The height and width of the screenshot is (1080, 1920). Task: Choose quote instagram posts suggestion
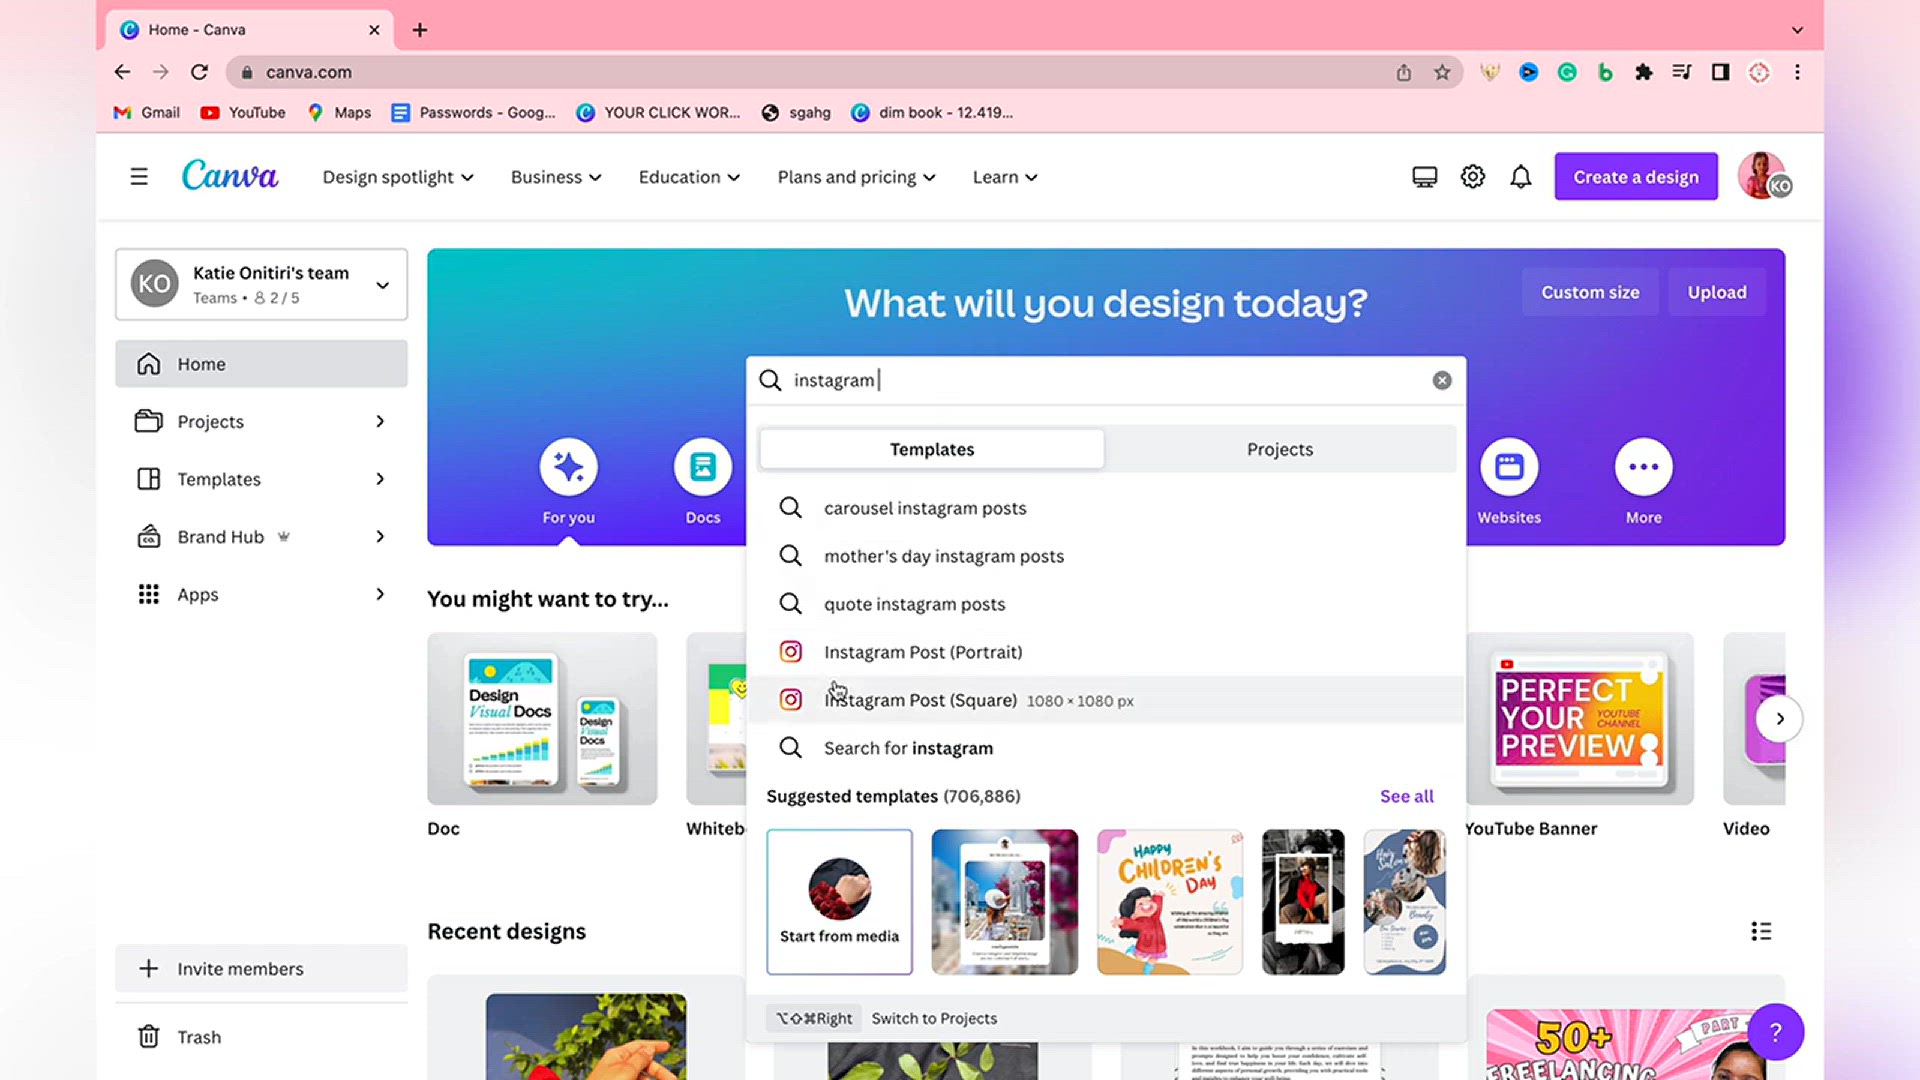point(1105,604)
